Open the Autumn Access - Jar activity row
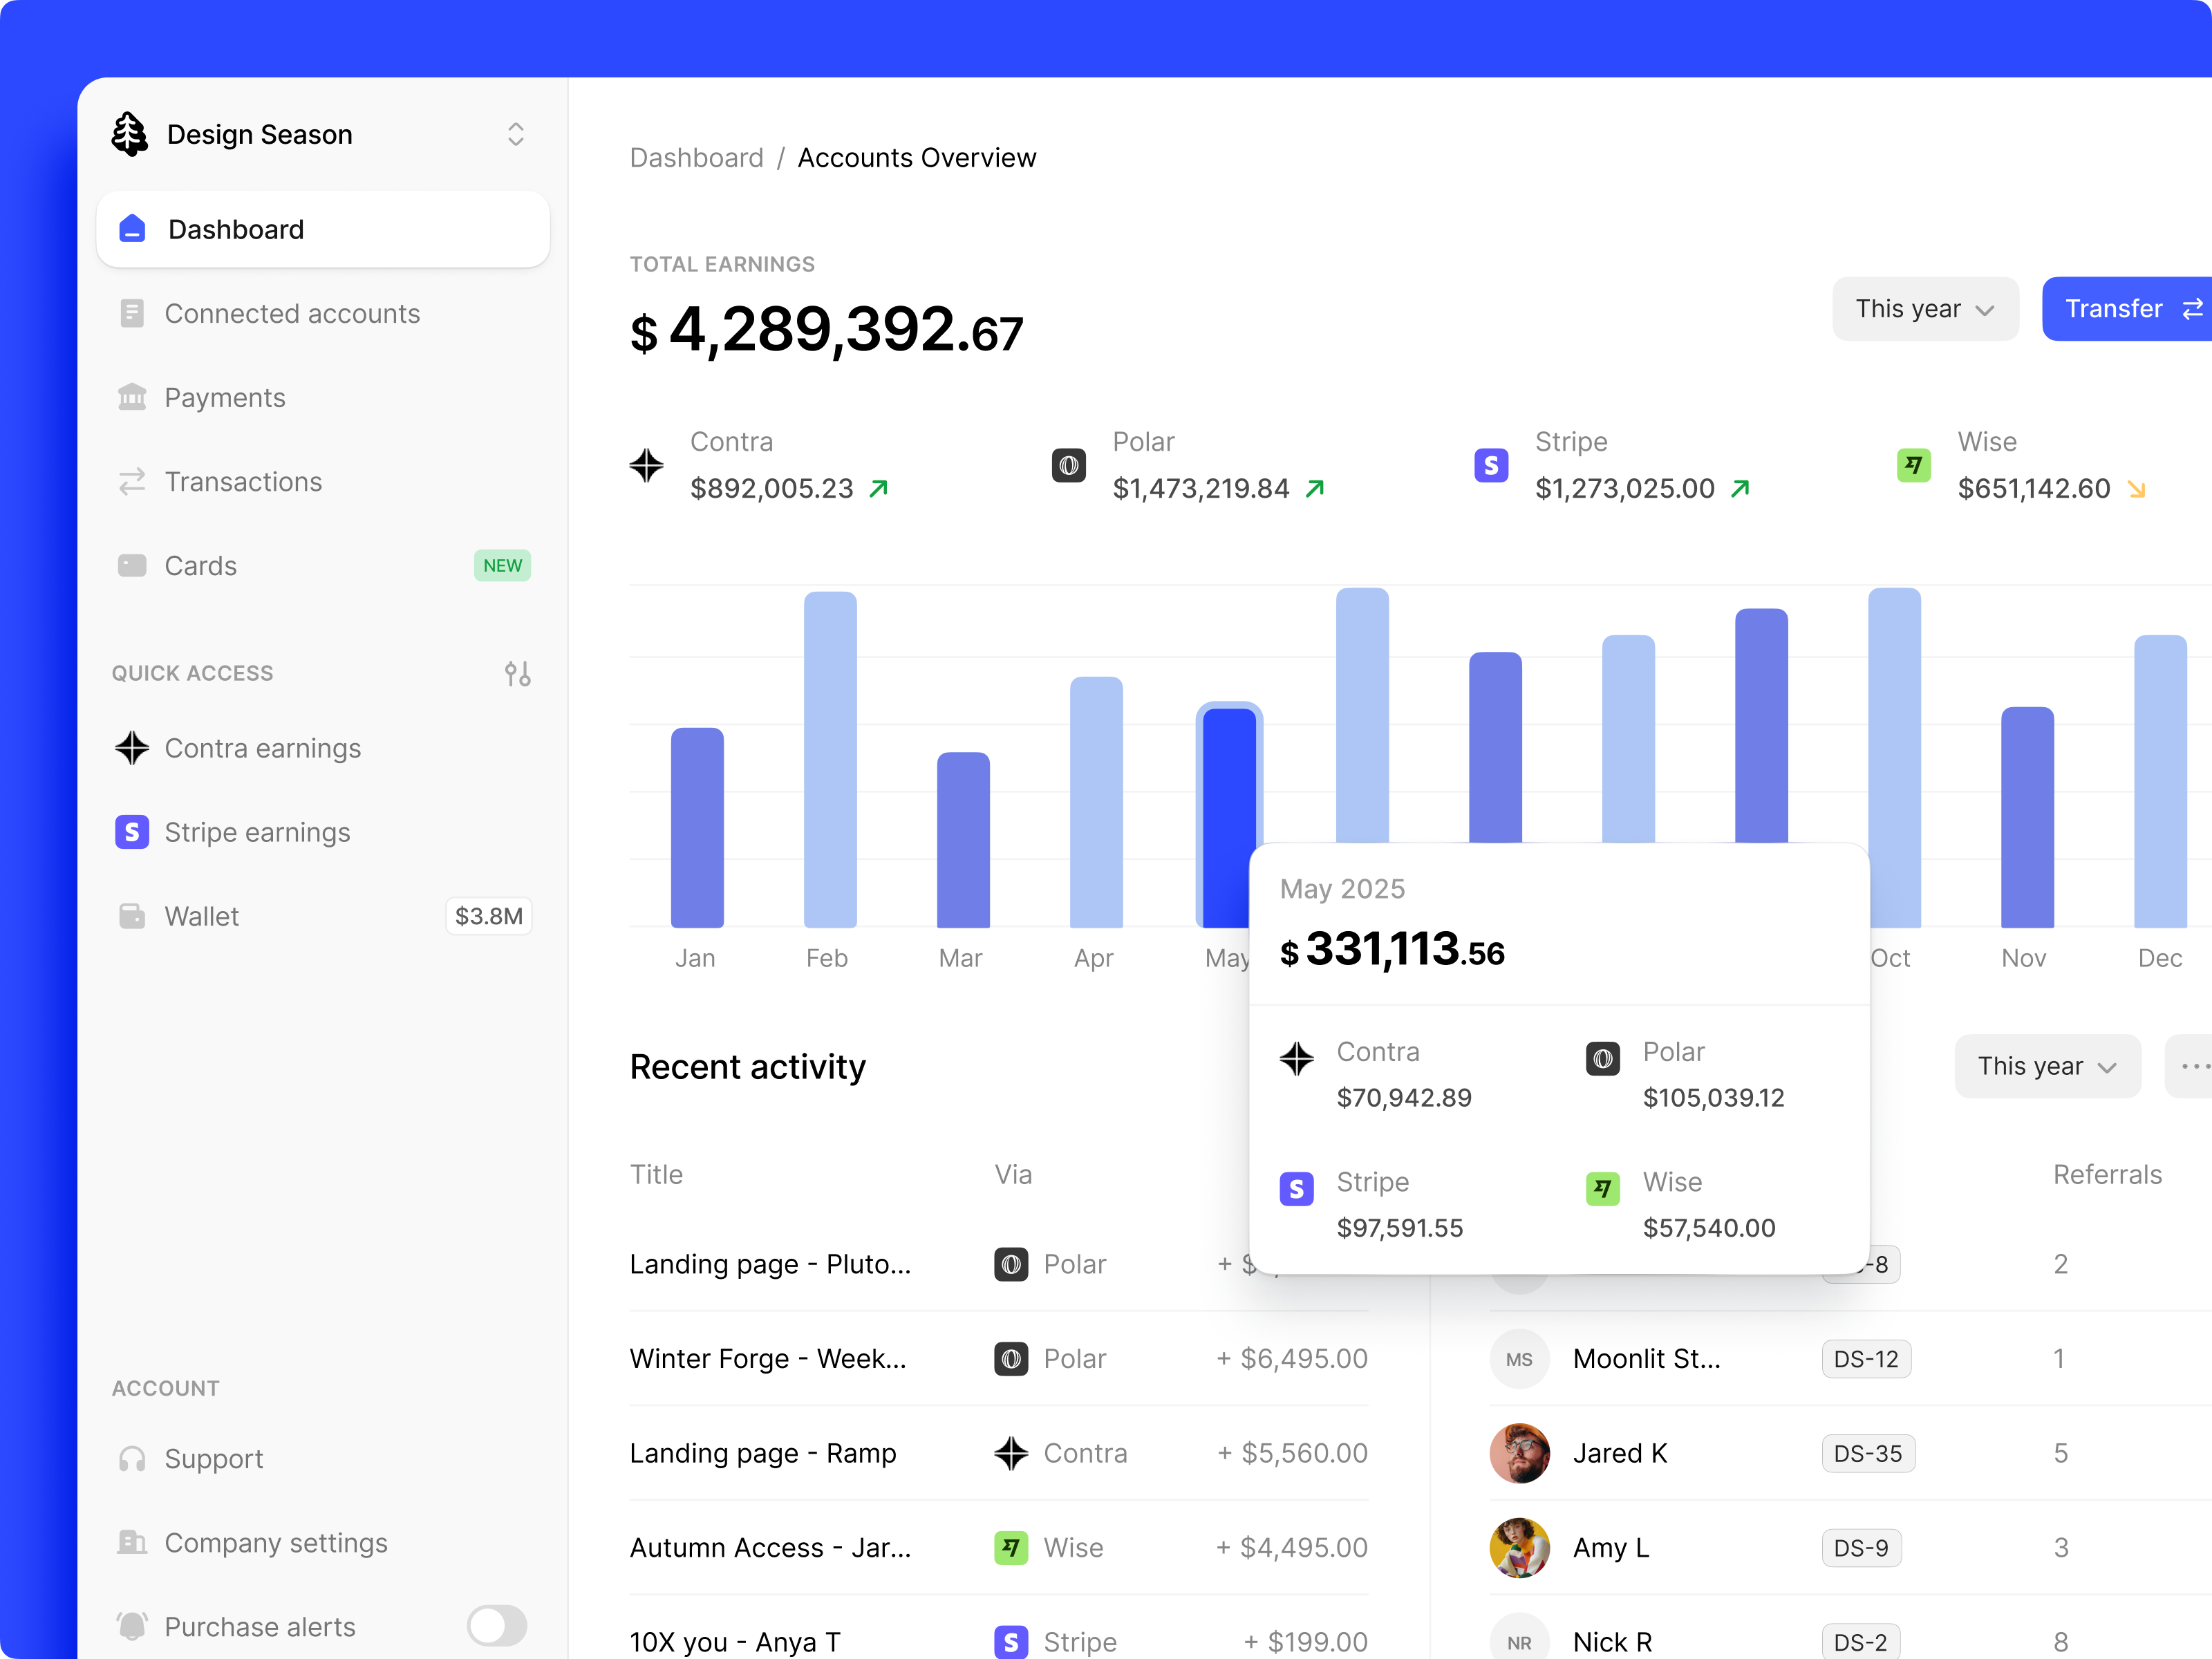 point(998,1547)
